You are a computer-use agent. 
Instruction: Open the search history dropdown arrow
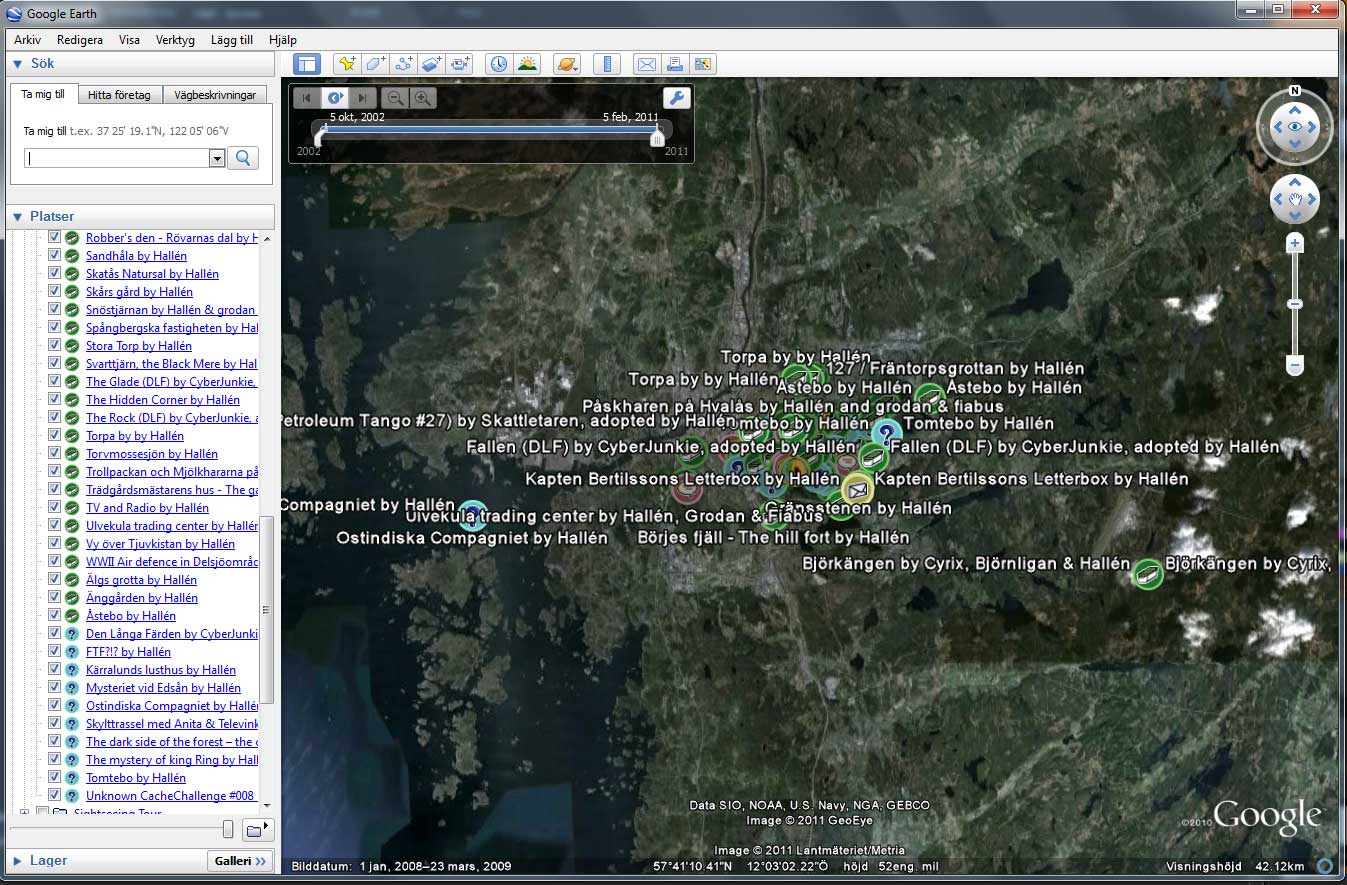coord(217,158)
